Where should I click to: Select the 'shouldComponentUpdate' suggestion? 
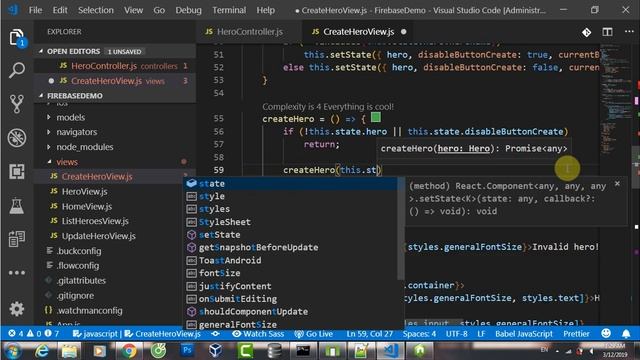pyautogui.click(x=291, y=311)
